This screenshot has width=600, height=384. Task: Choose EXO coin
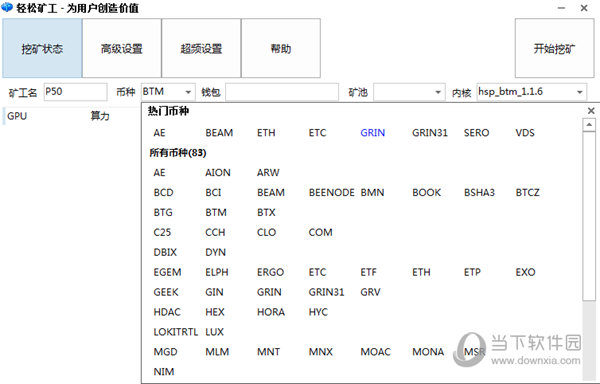coord(525,272)
